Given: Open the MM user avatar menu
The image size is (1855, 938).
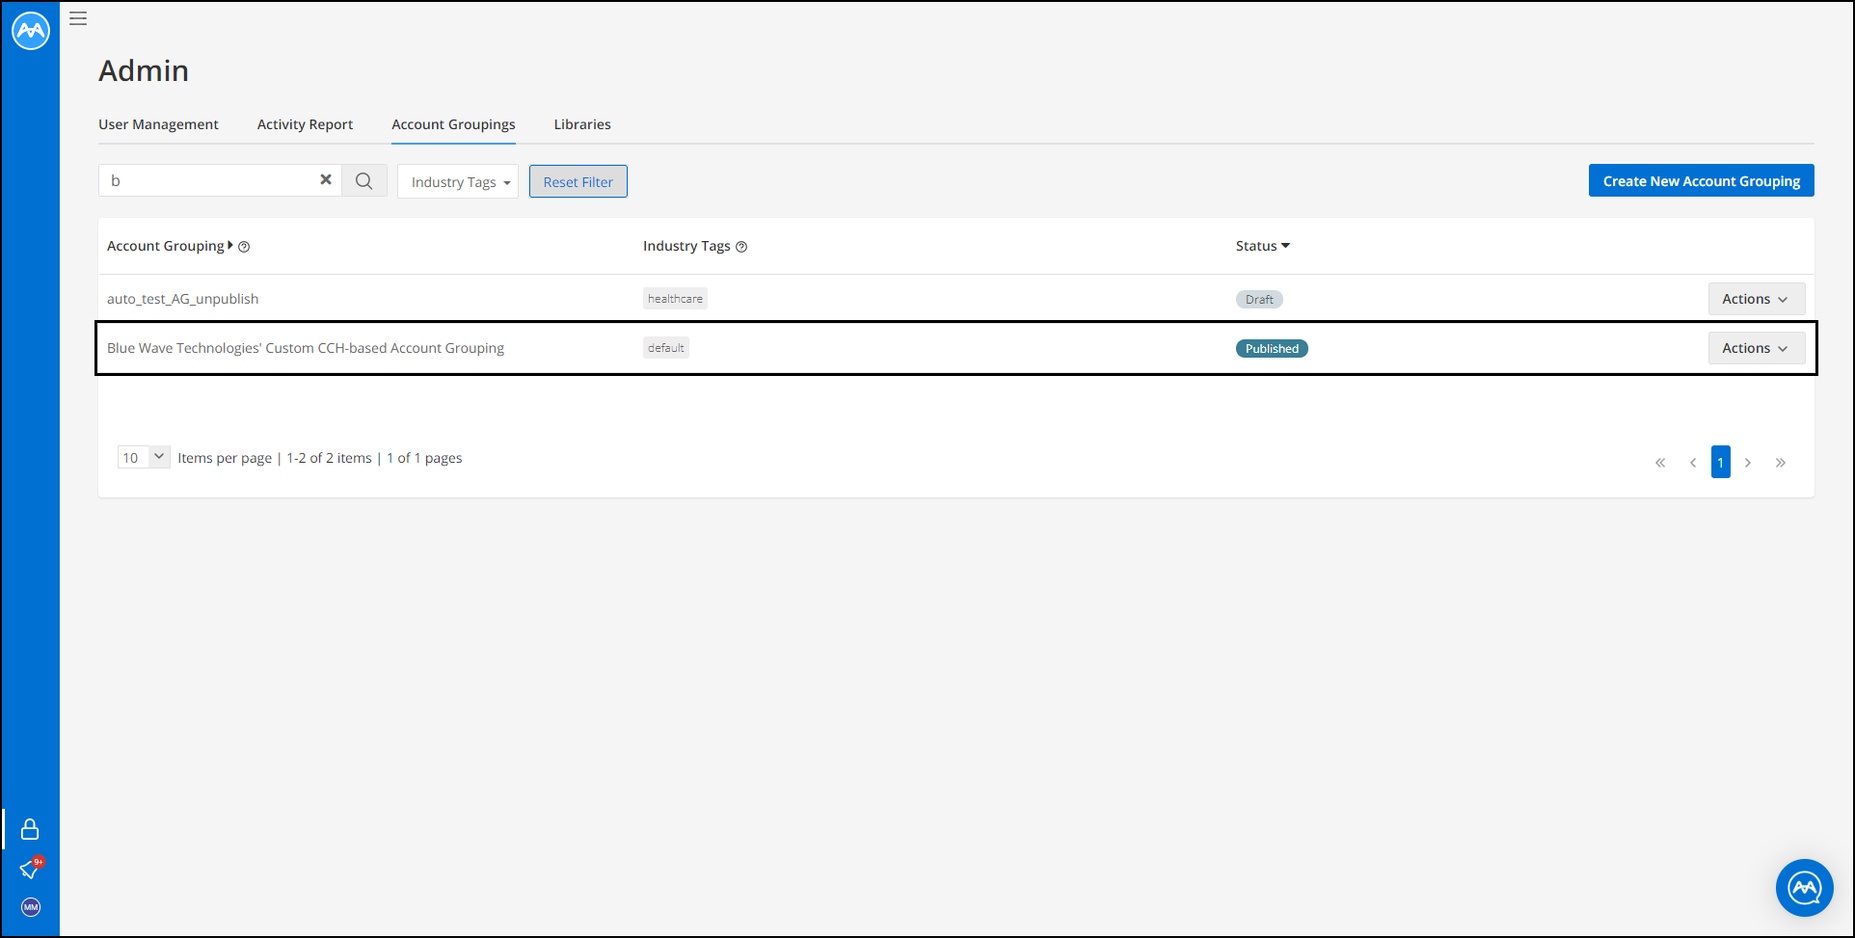Looking at the screenshot, I should click(x=31, y=907).
